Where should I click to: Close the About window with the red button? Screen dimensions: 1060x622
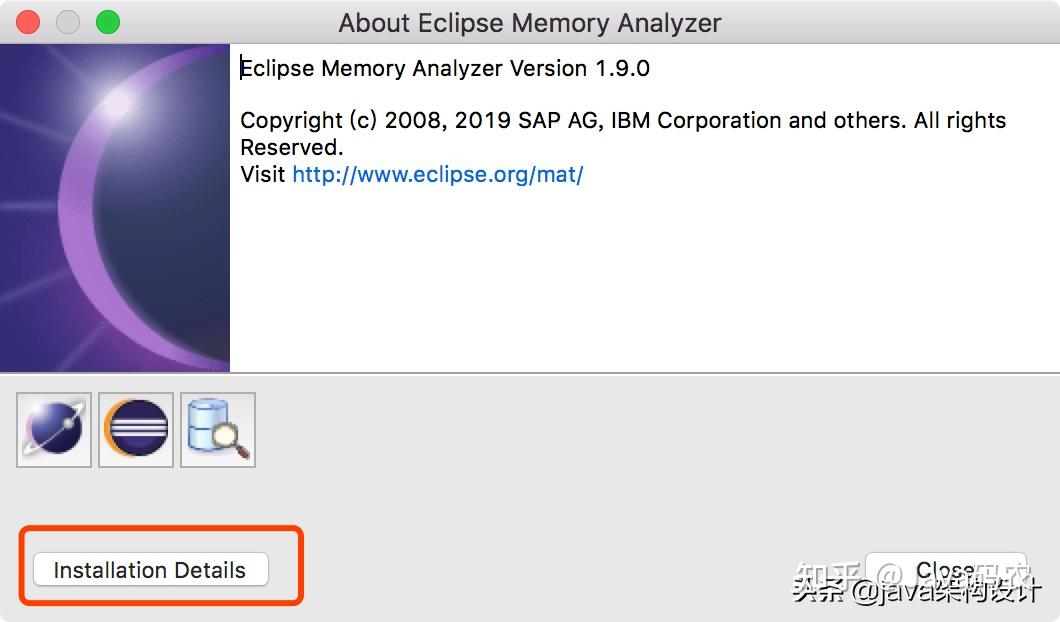29,22
